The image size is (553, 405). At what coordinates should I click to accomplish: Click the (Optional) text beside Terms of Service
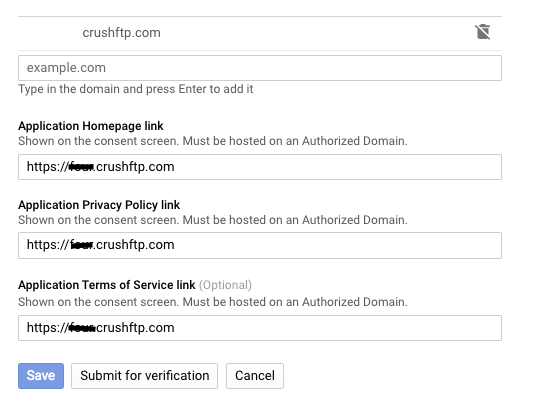click(225, 285)
